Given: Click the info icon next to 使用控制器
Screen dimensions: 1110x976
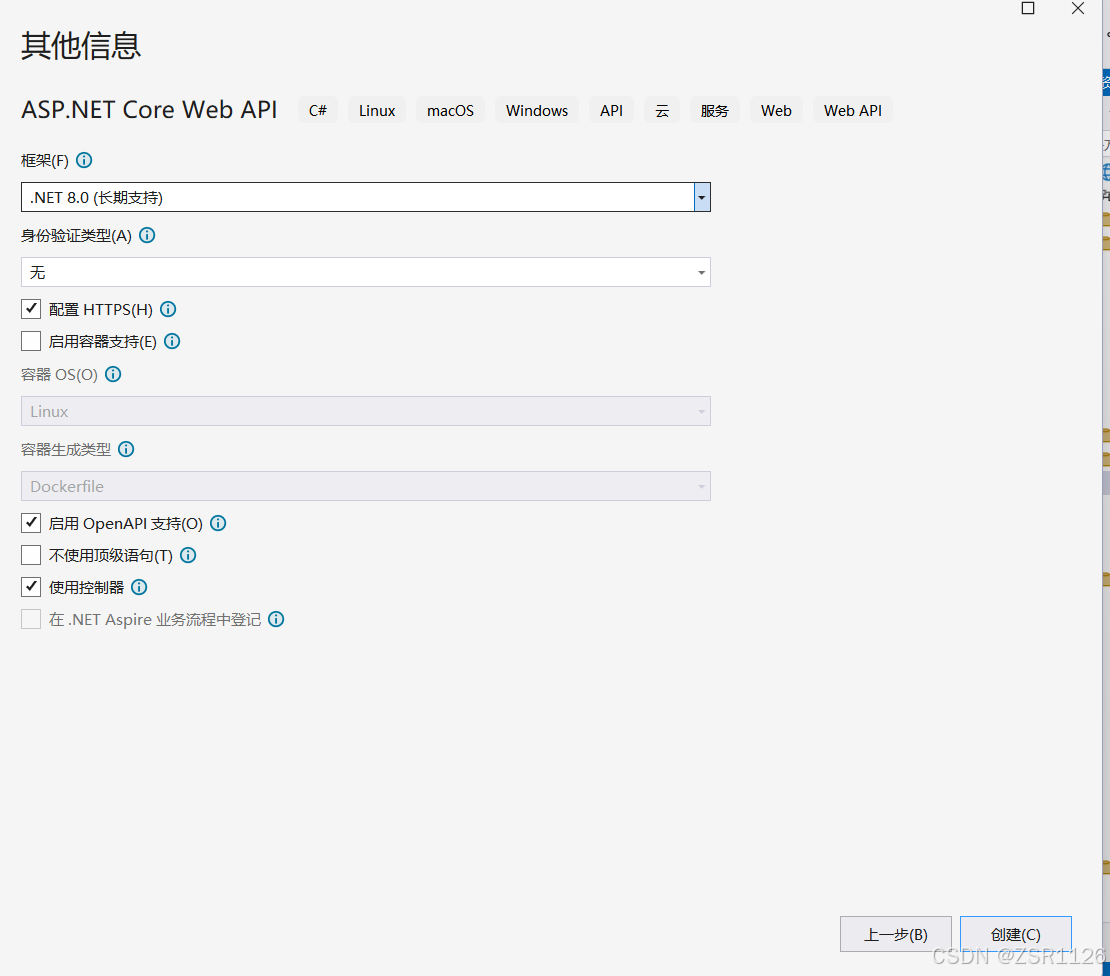Looking at the screenshot, I should pyautogui.click(x=139, y=587).
